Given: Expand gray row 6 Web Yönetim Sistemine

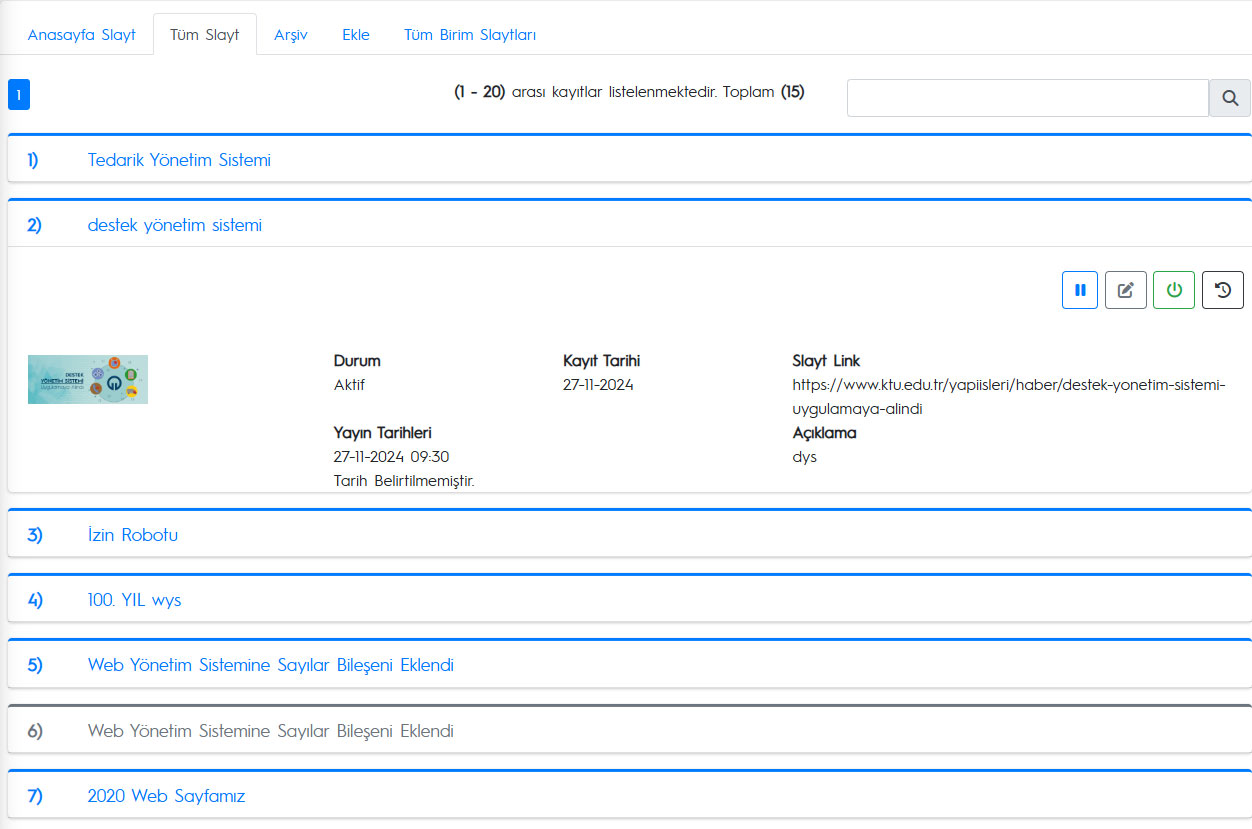Looking at the screenshot, I should point(629,730).
